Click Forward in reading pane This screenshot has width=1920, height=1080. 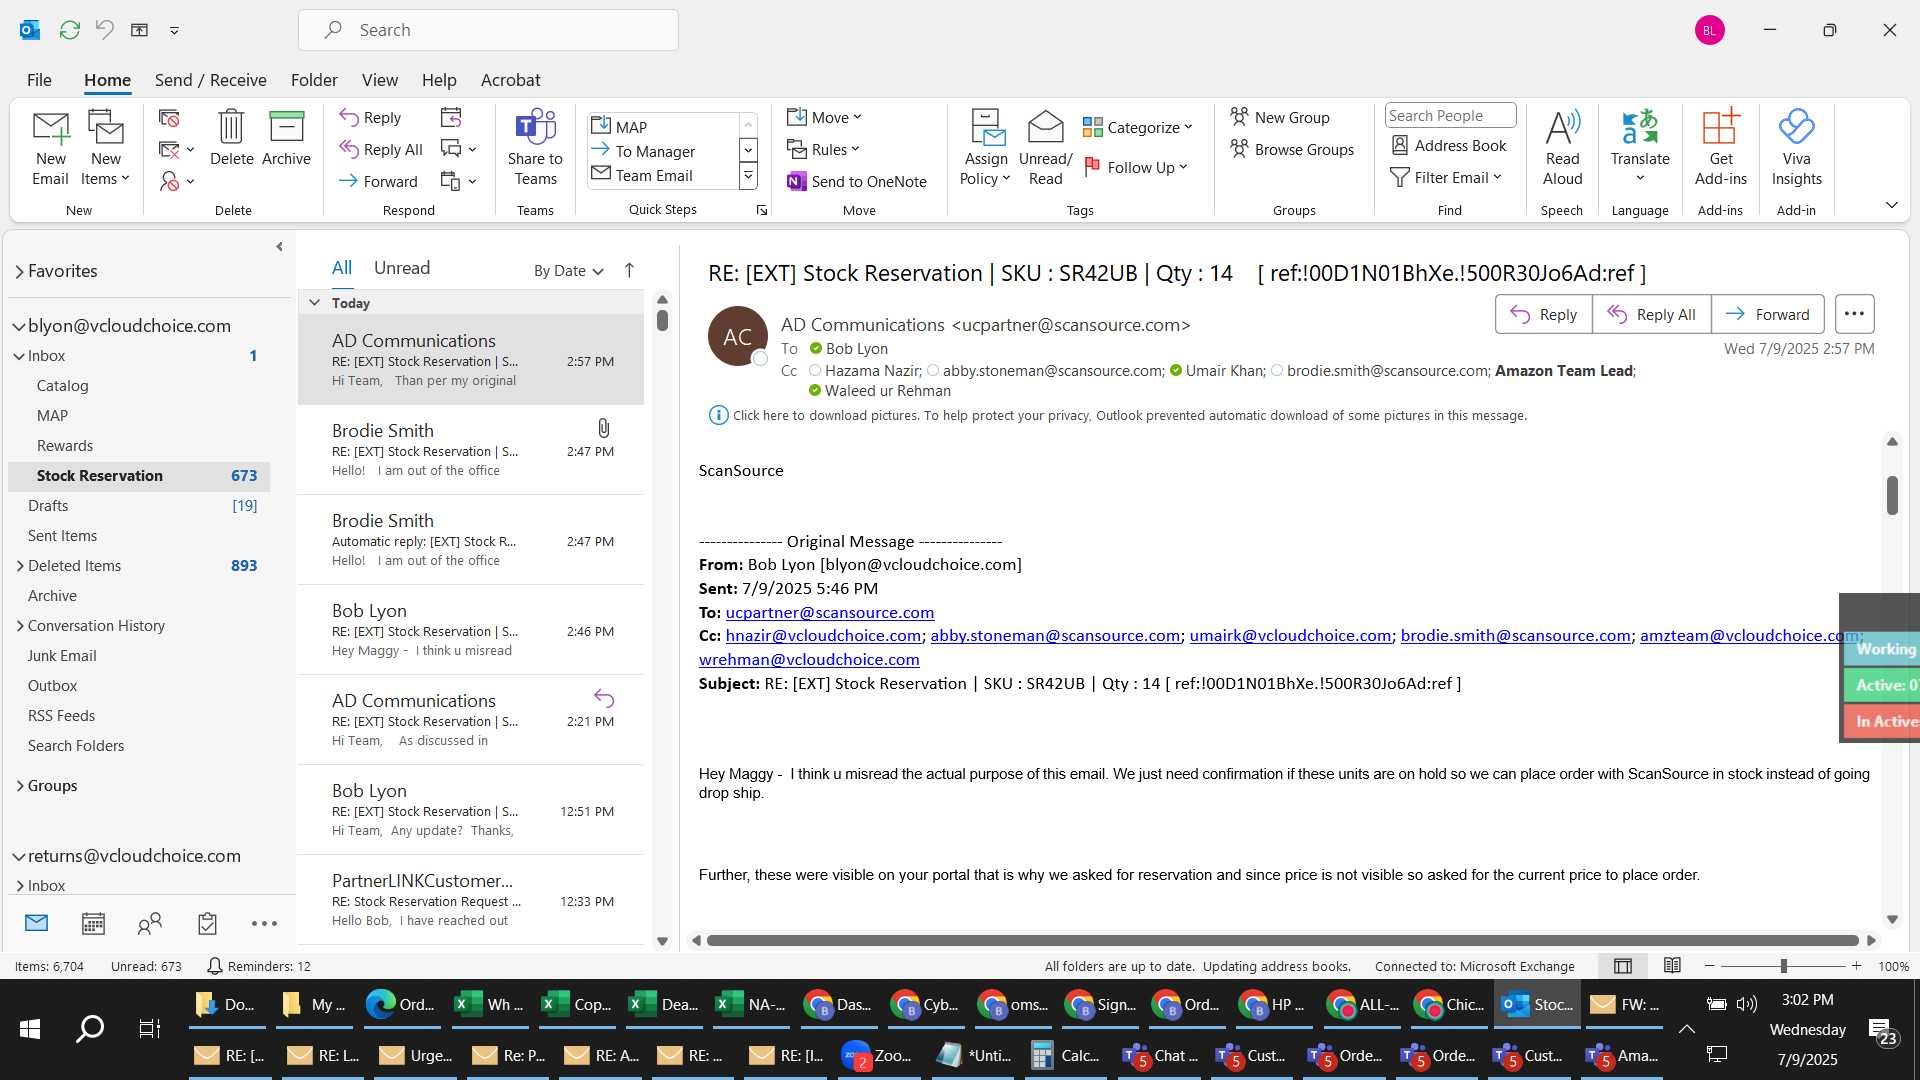point(1768,314)
